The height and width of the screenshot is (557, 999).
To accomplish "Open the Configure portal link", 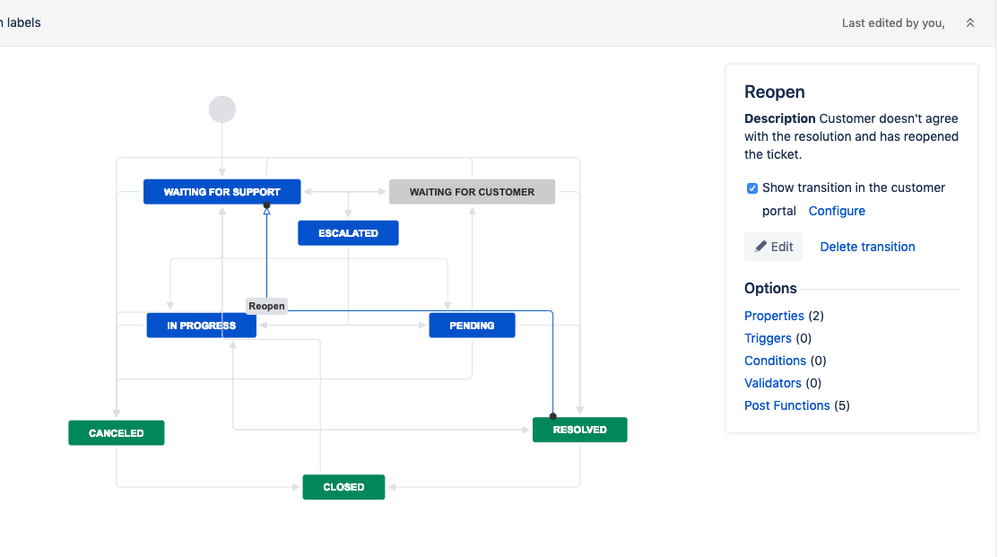I will (836, 211).
